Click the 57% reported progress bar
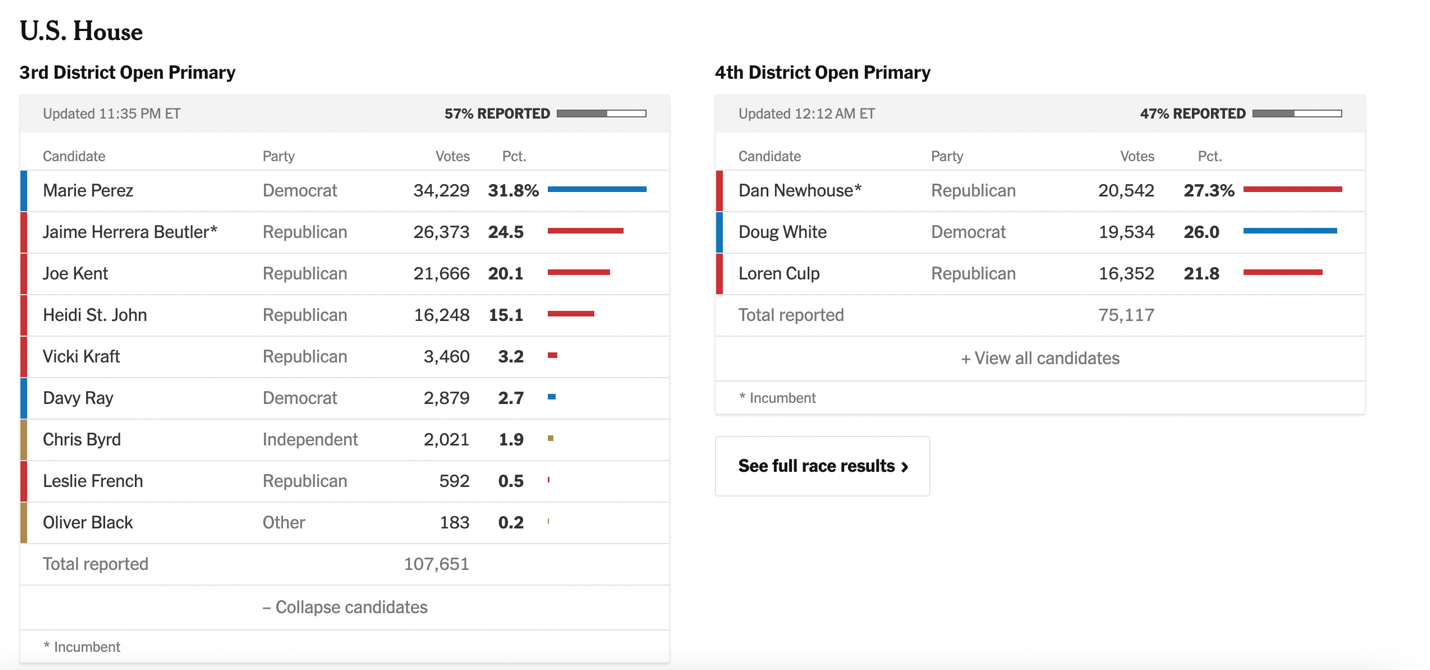This screenshot has width=1430, height=670. pos(601,114)
